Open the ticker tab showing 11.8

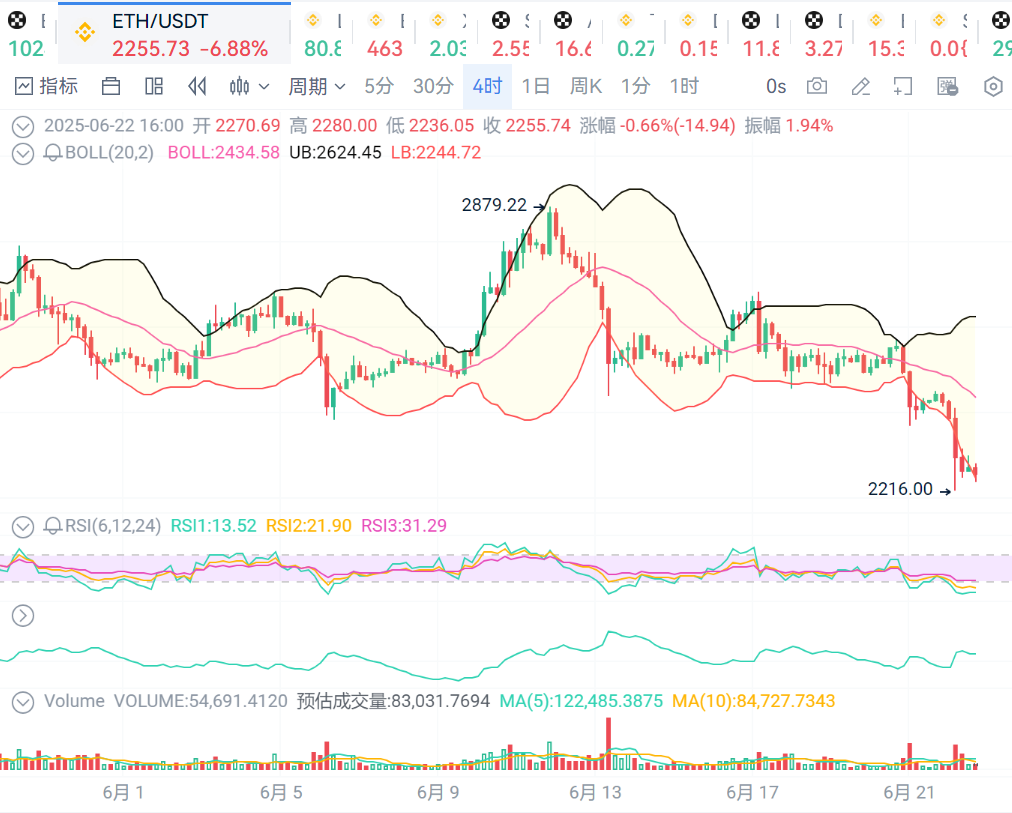tap(761, 34)
